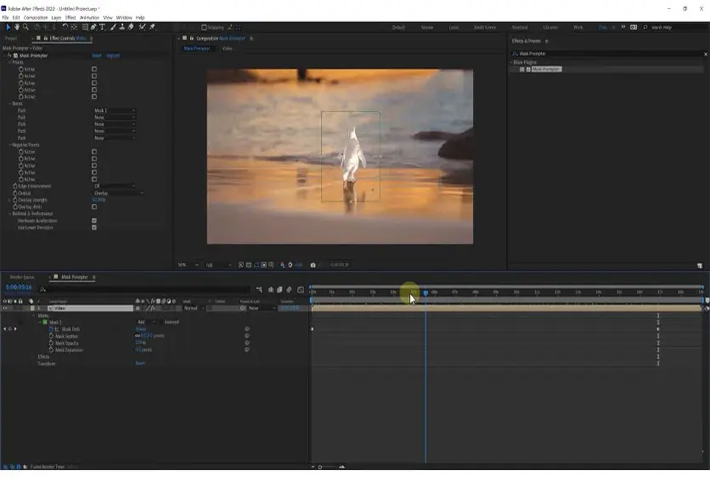
Task: Select the Type tool
Action: [x=102, y=27]
